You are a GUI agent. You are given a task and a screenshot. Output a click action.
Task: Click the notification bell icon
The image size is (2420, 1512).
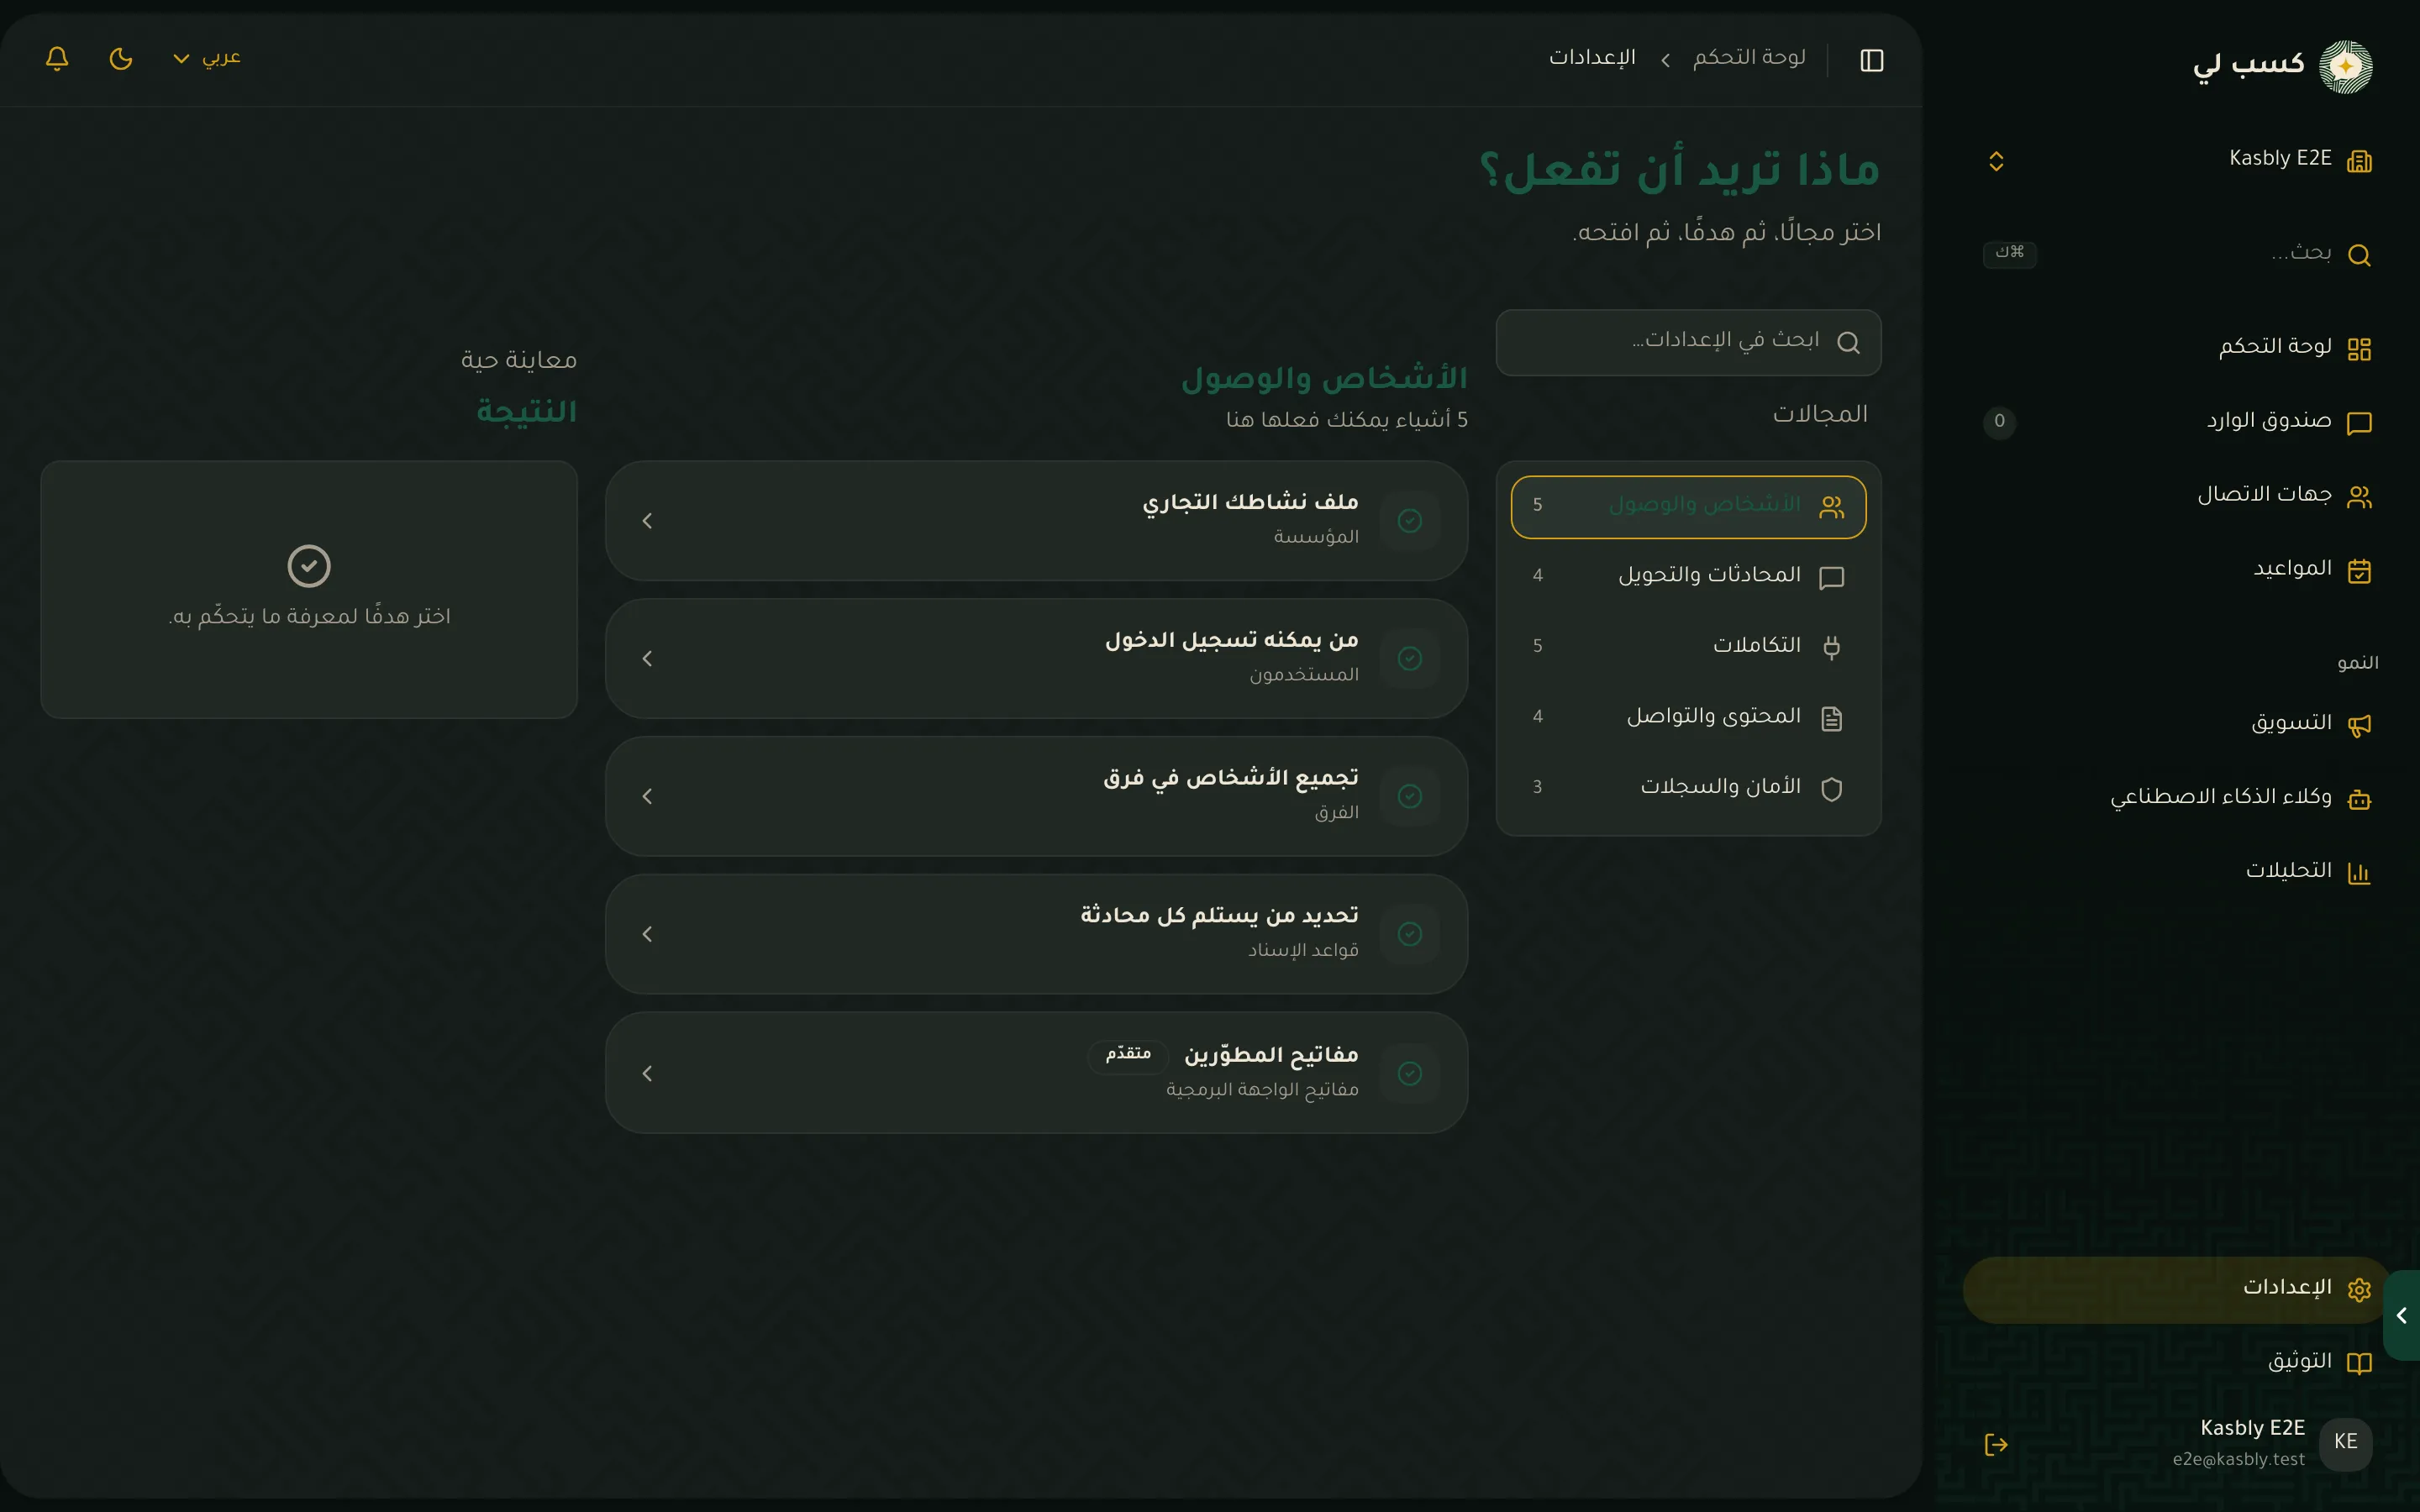(x=57, y=58)
